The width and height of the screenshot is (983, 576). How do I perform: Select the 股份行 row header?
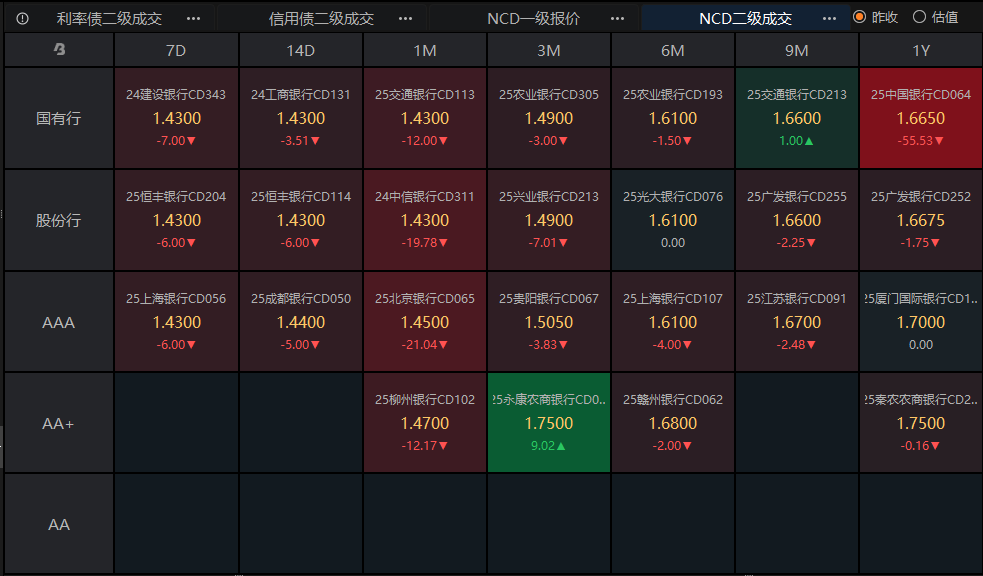[59, 220]
